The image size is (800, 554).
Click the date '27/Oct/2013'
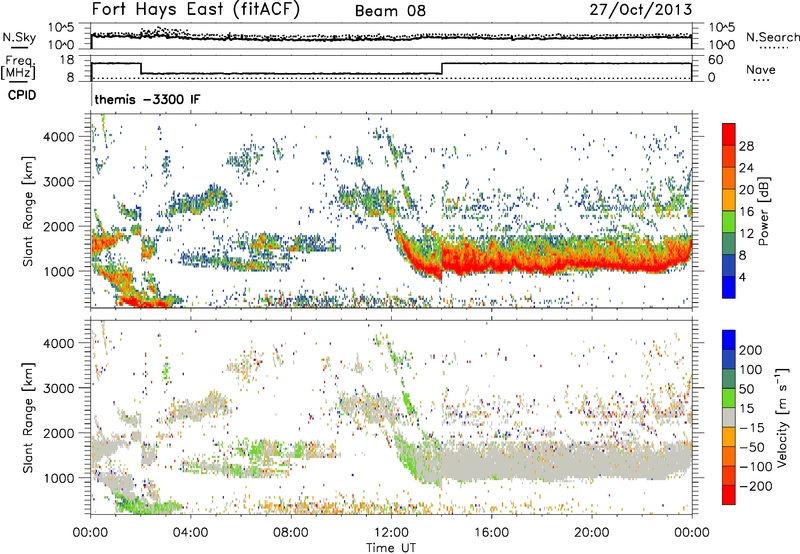click(x=641, y=10)
